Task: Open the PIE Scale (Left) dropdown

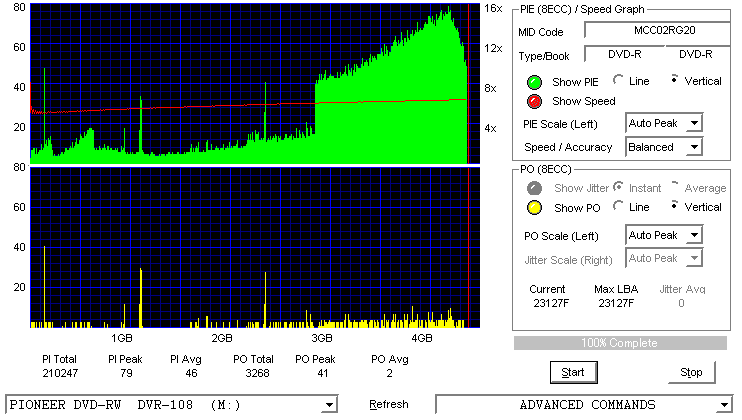Action: pyautogui.click(x=663, y=123)
